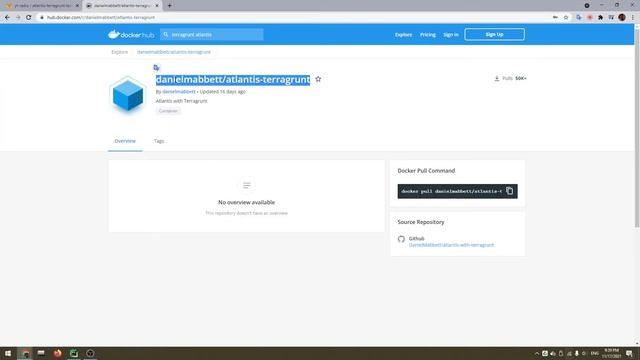
Task: Open the red extension icon
Action: coord(590,18)
